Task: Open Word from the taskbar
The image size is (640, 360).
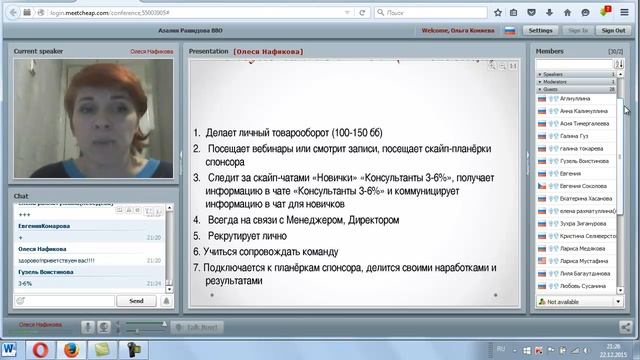Action: click(x=9, y=350)
